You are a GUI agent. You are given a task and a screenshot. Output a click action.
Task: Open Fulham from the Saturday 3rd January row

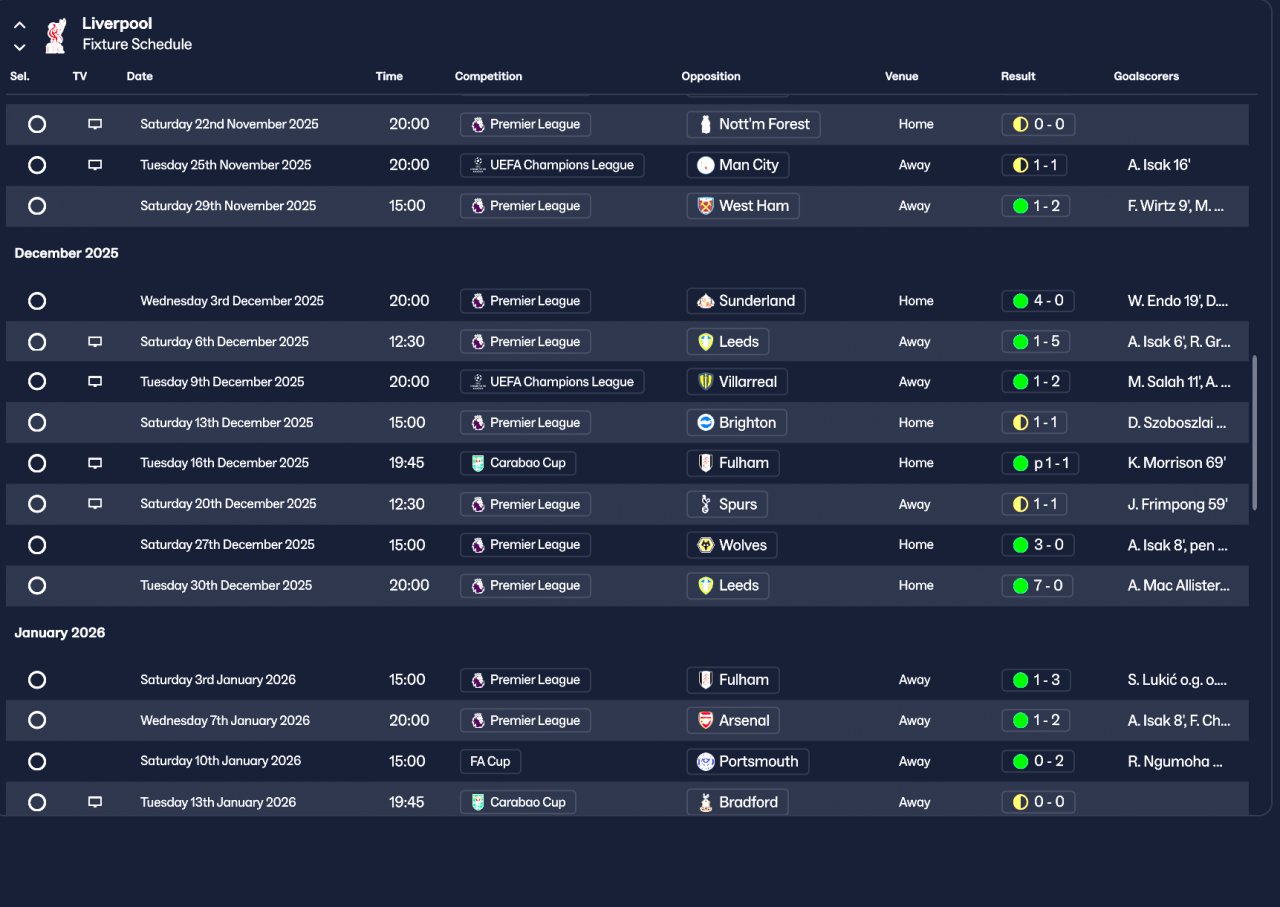733,680
